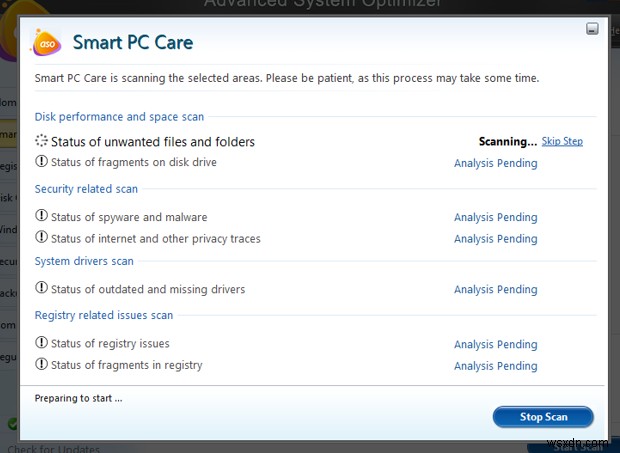Minimize the Smart PC Care dialog
The height and width of the screenshot is (453, 620).
pos(592,28)
